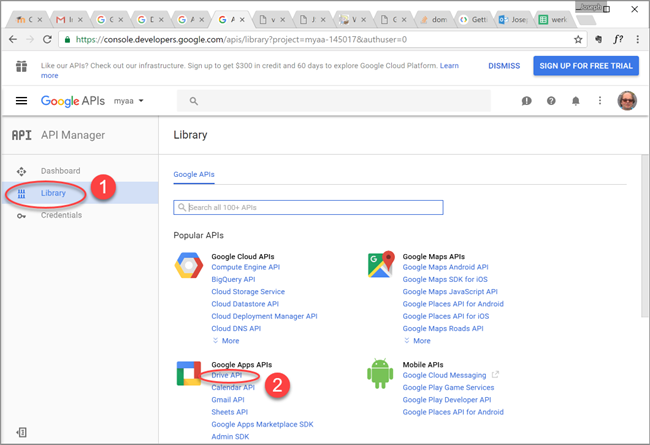Click Sign Up For Free Trial button

click(586, 66)
